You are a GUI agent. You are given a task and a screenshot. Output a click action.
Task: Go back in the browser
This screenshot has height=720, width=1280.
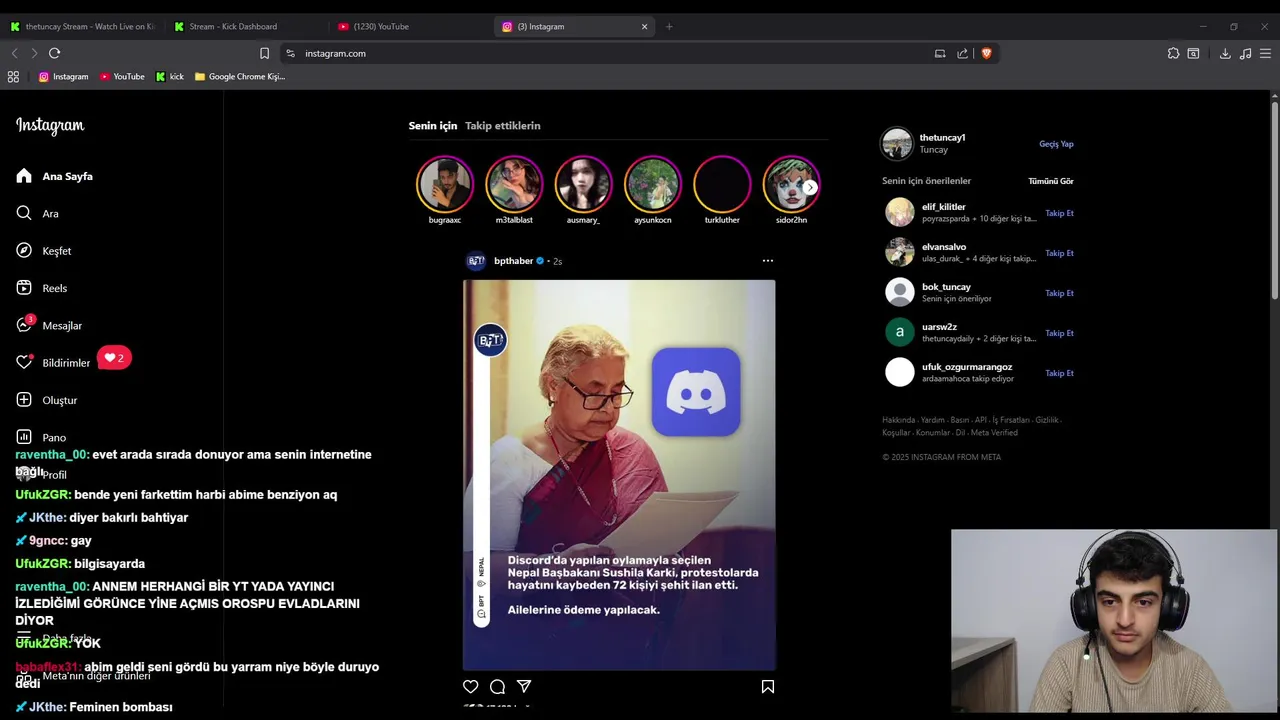[14, 53]
